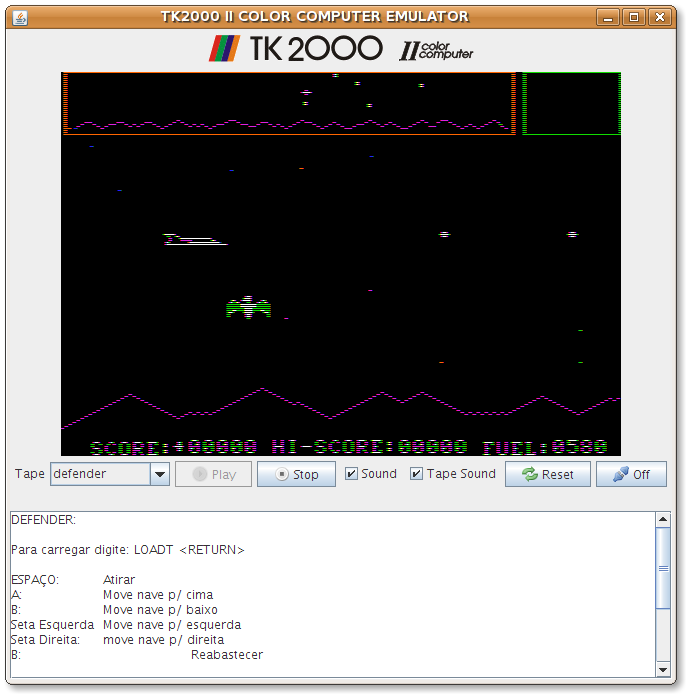Image resolution: width=686 pixels, height=694 pixels.
Task: Disable the Tape Sound checkbox
Action: pos(416,474)
